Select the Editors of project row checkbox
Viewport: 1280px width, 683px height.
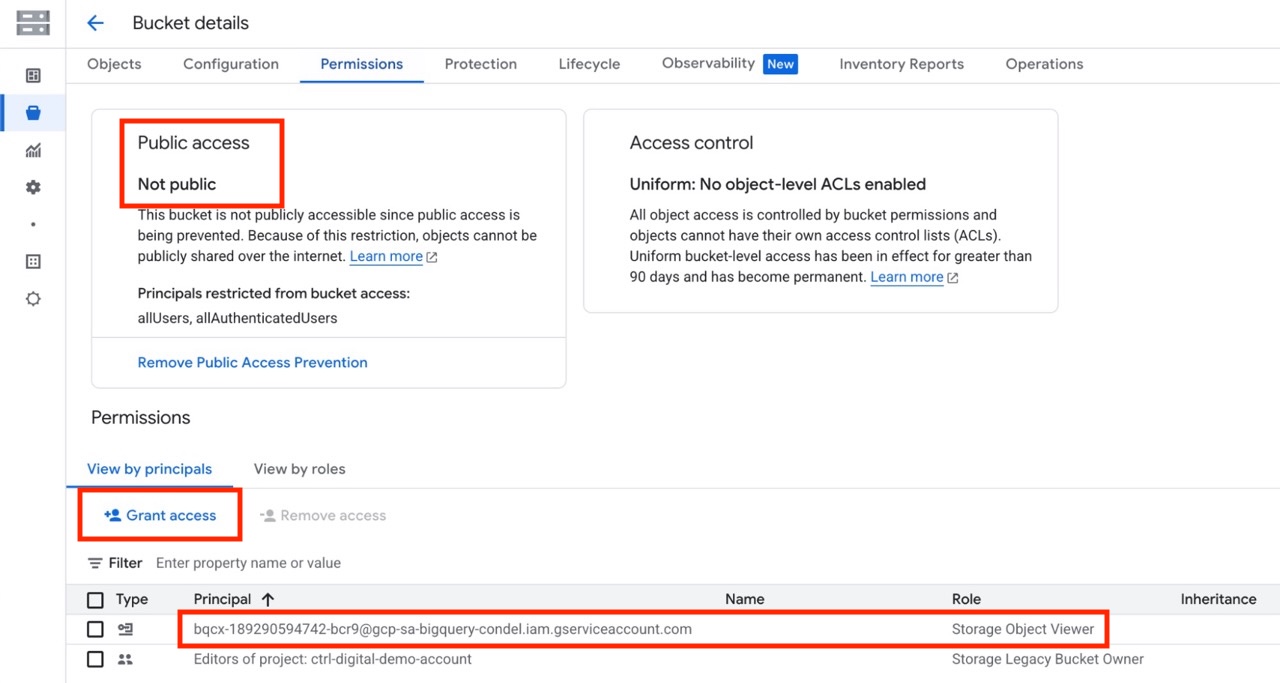coord(95,659)
